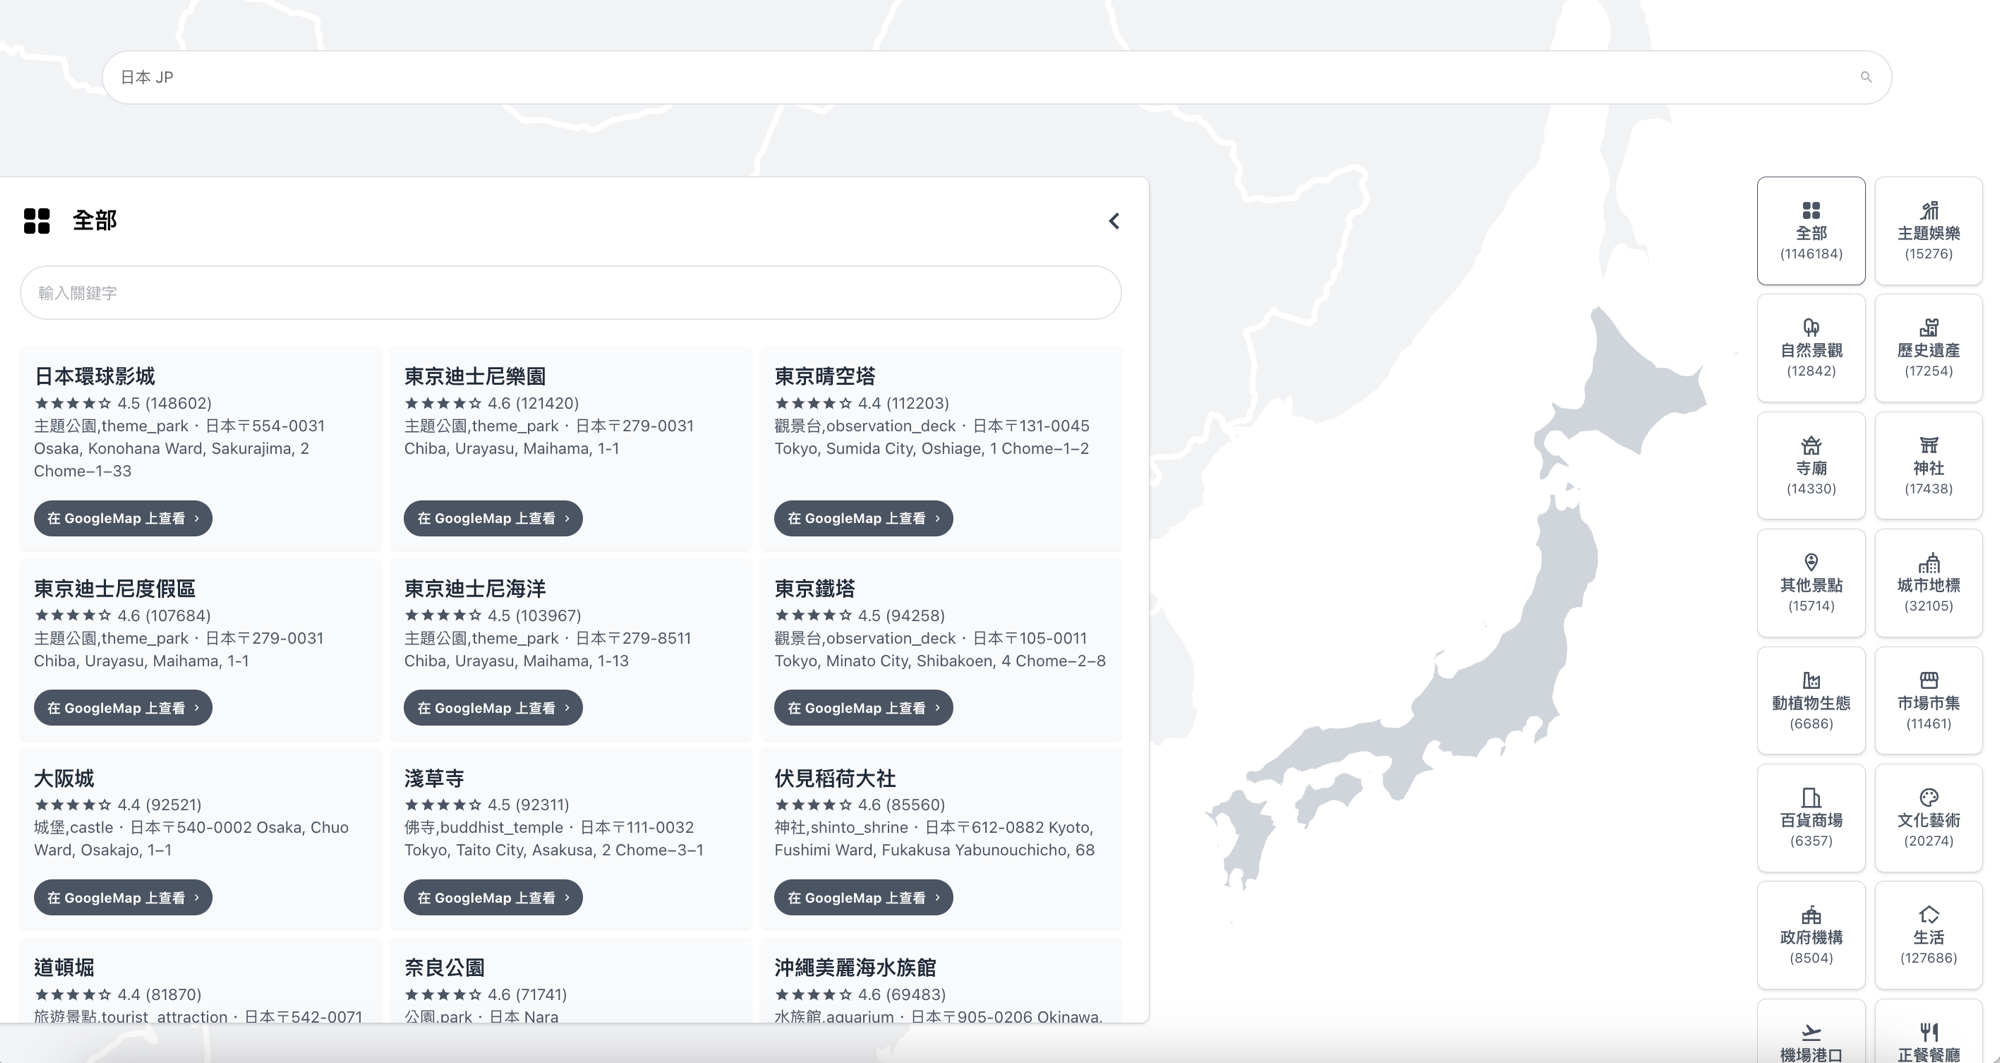Click the 4.4 (112203) rating text
Screen dimensions: 2000x1063
903,403
